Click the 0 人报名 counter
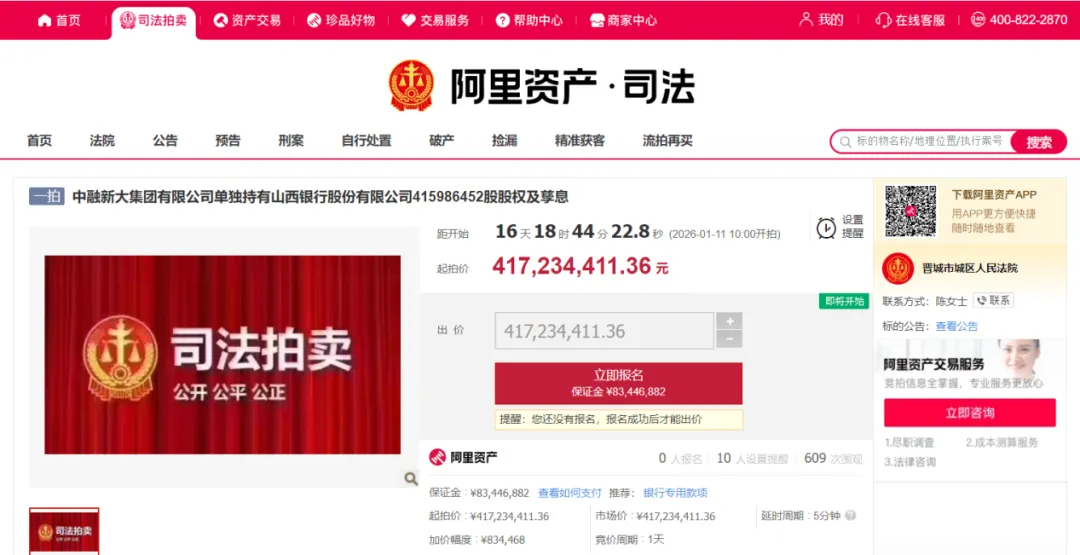 [680, 459]
